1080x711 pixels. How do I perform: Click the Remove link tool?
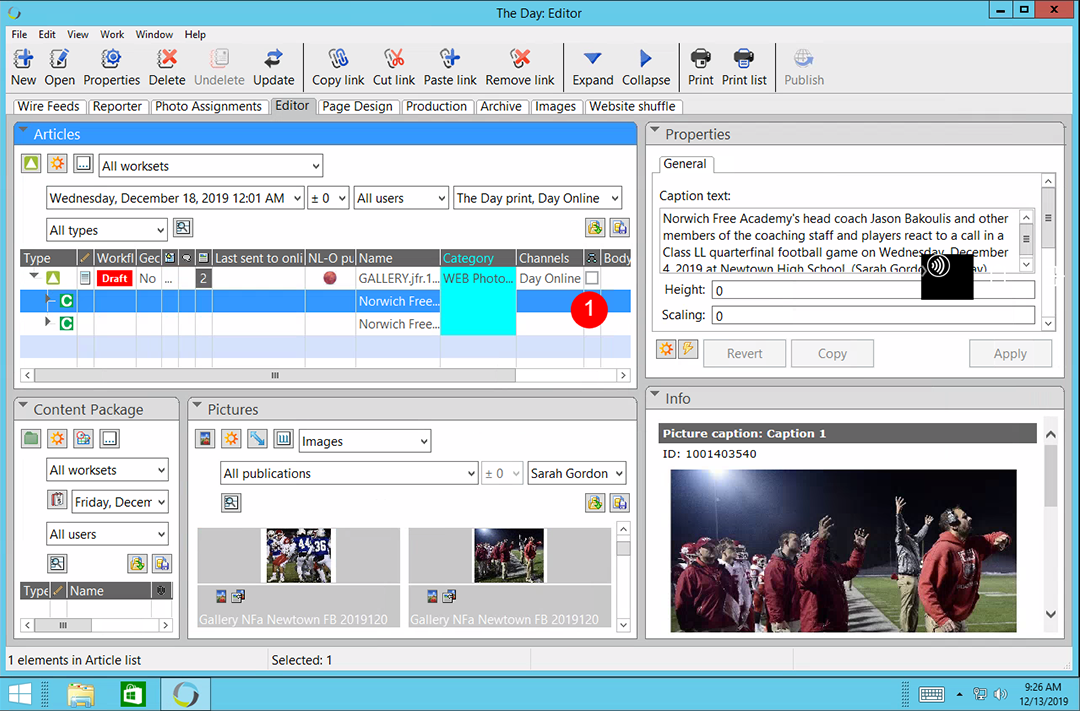[x=520, y=68]
